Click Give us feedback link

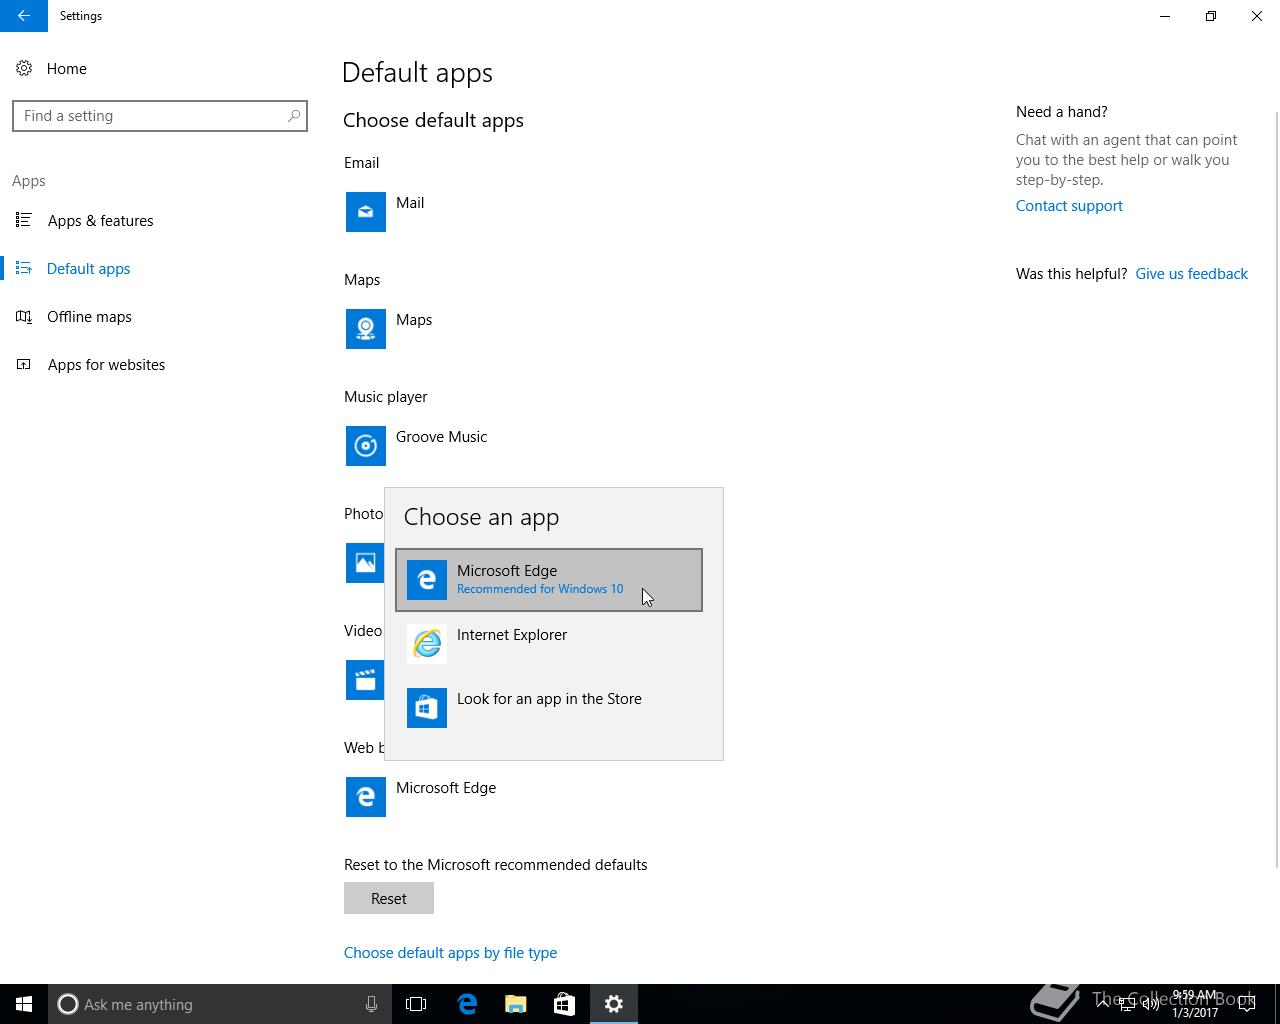pyautogui.click(x=1191, y=274)
